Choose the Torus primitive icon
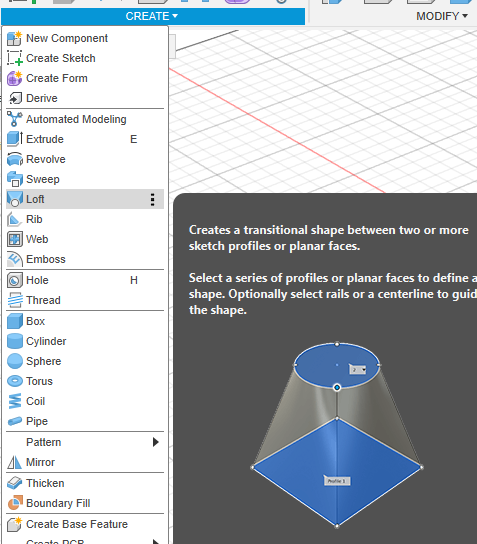The image size is (477, 544). click(x=15, y=381)
